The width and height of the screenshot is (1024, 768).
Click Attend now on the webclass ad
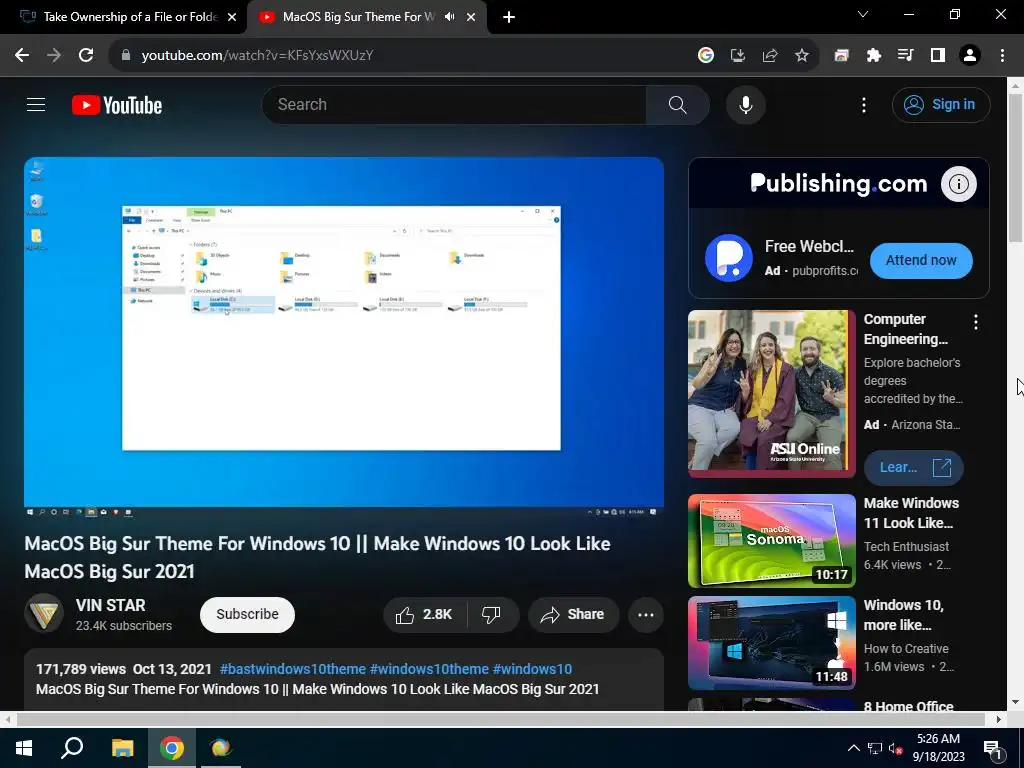pyautogui.click(x=921, y=260)
